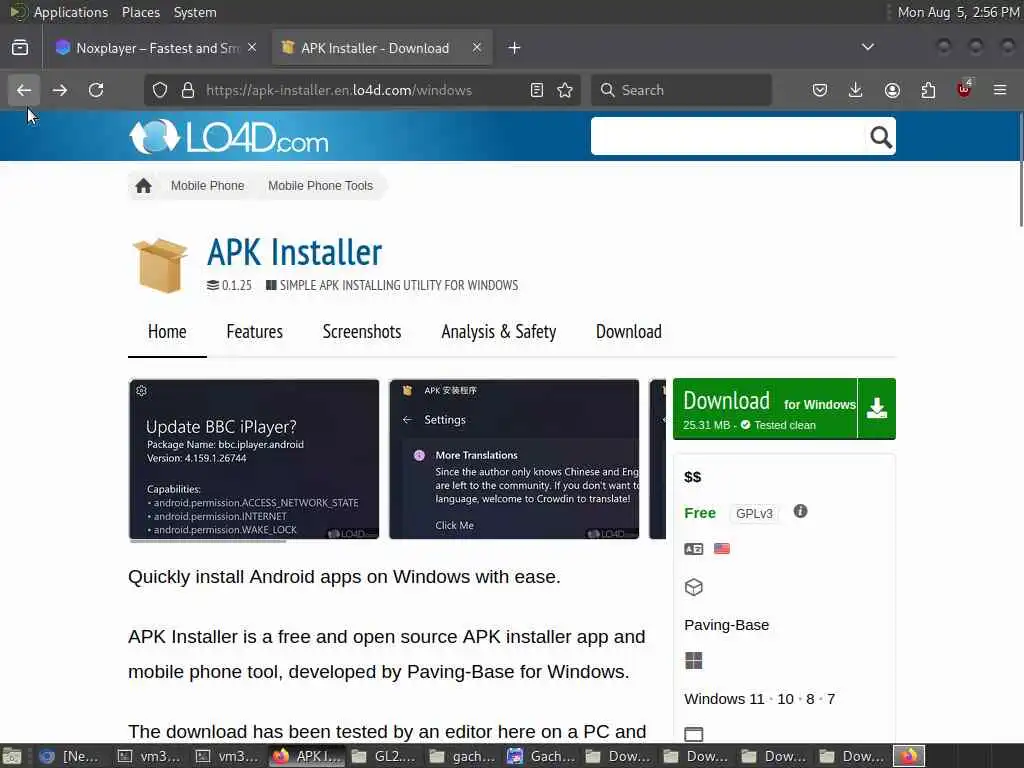Image resolution: width=1024 pixels, height=768 pixels.
Task: Open the uBlock Origin extension icon
Action: click(x=964, y=89)
